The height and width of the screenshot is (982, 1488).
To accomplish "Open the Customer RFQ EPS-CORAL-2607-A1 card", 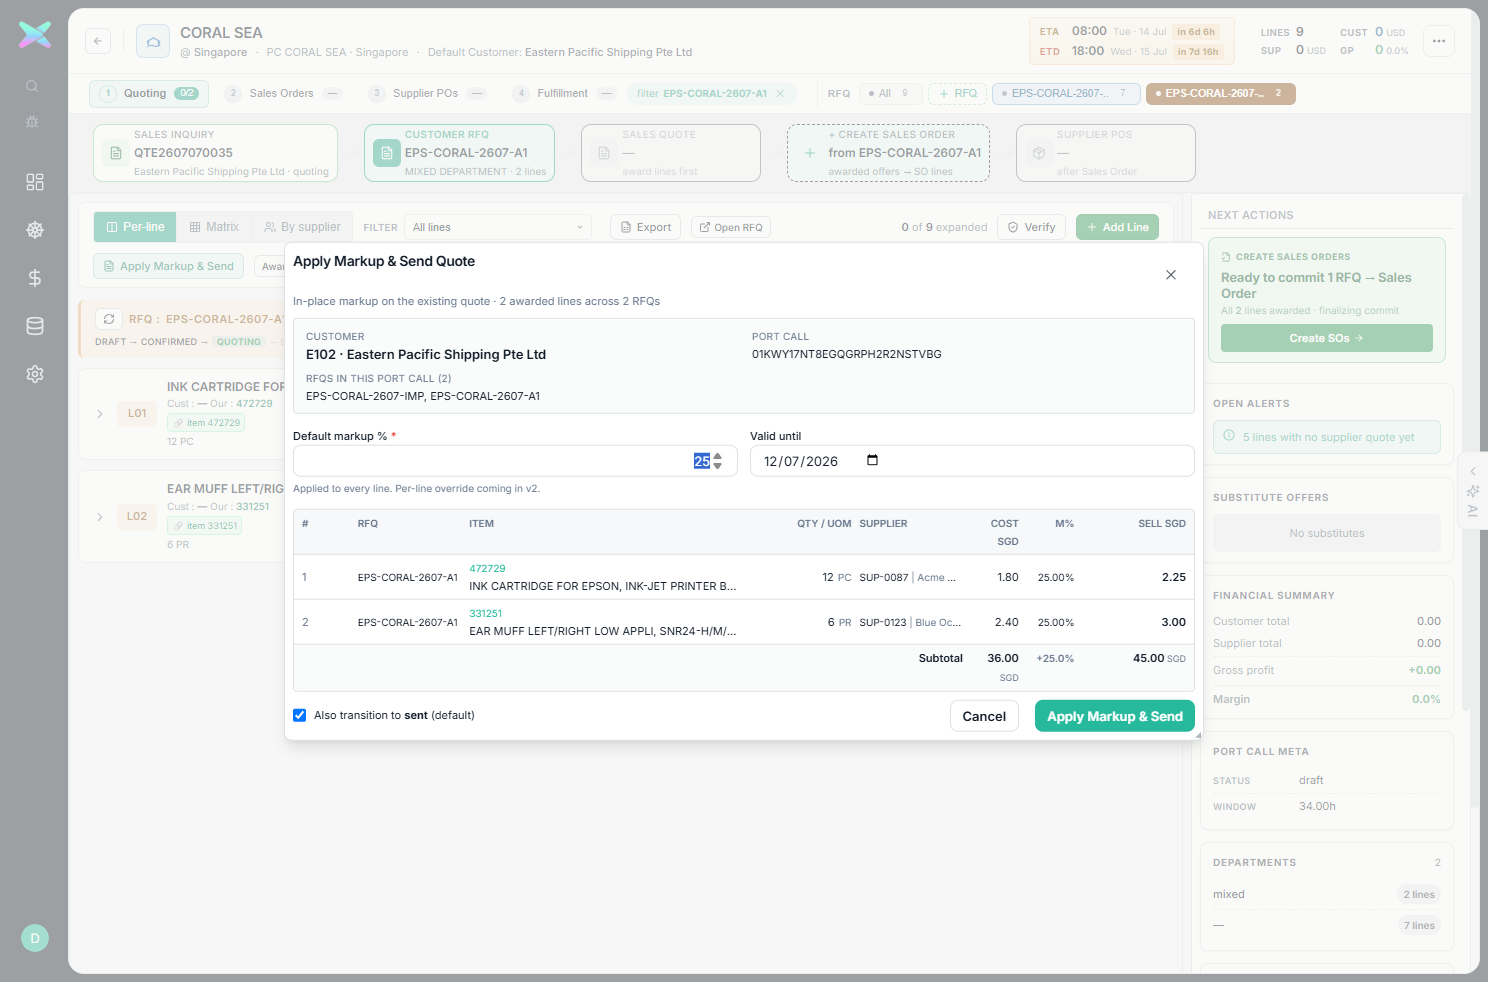I will (x=459, y=153).
